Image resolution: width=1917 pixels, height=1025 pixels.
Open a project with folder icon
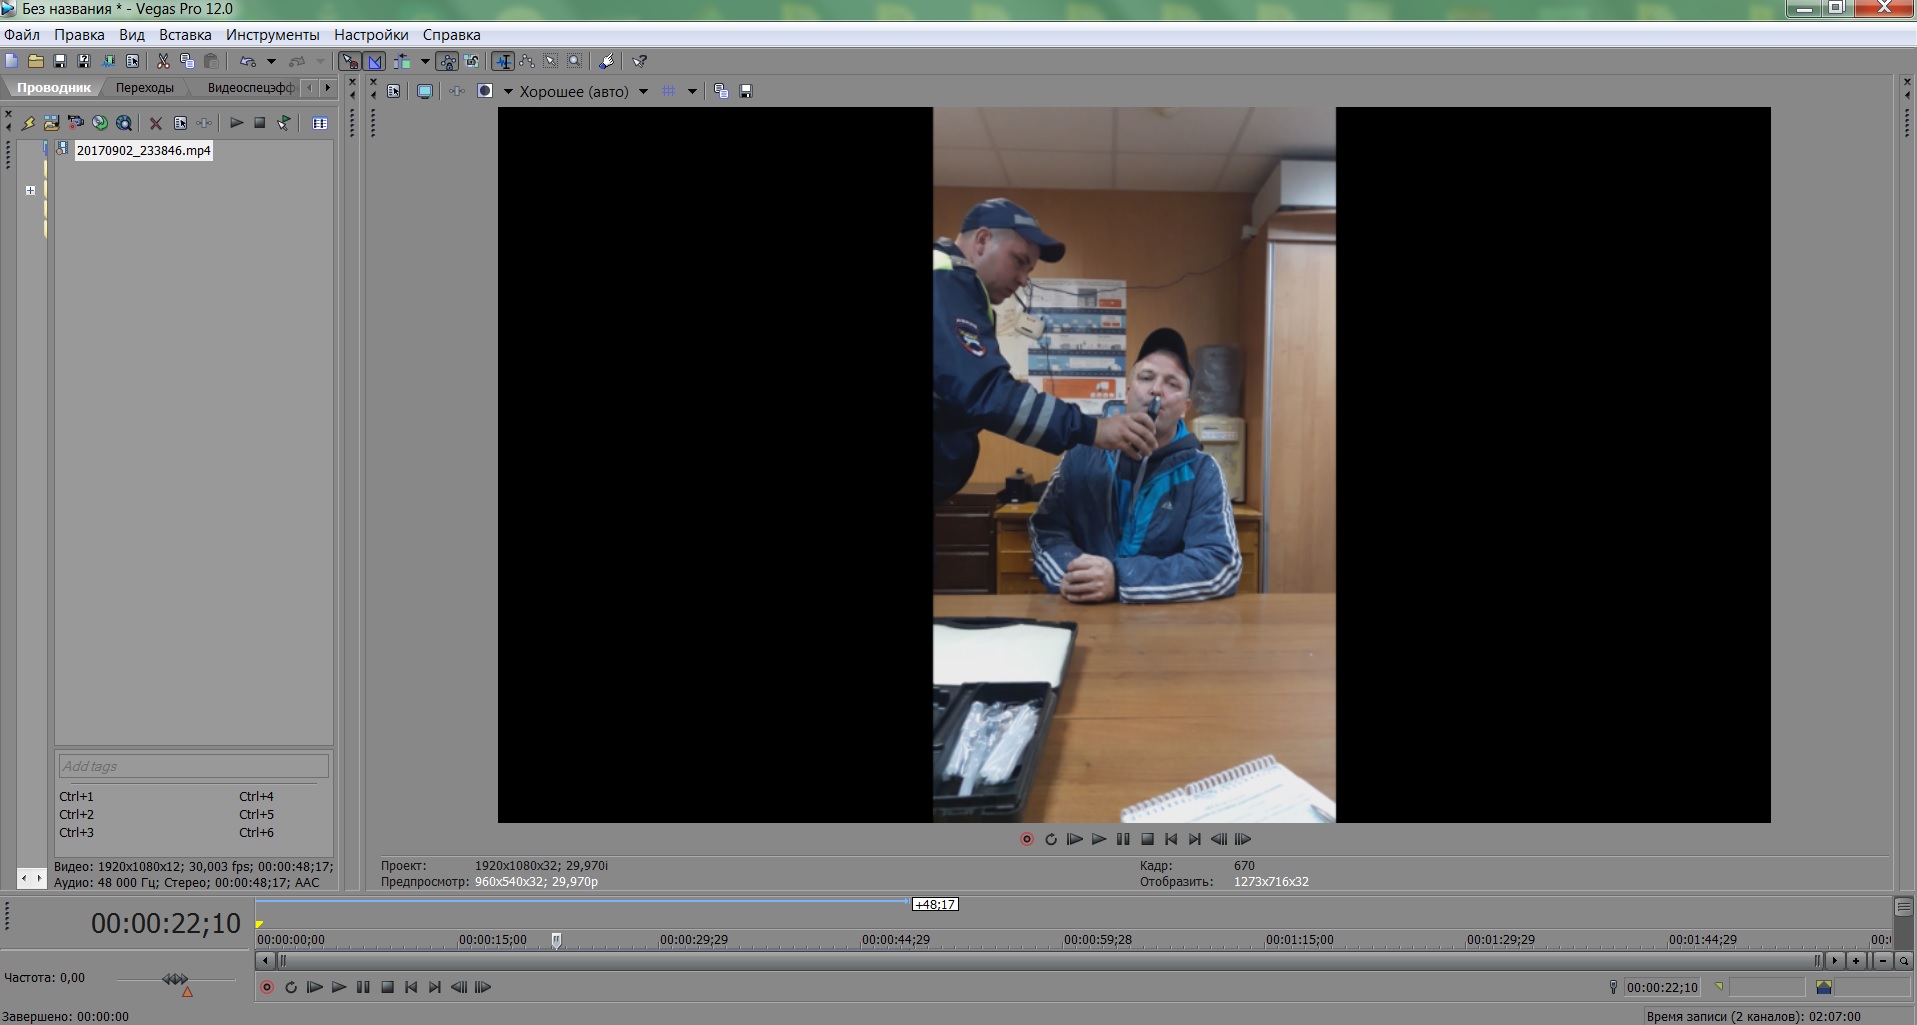click(35, 61)
